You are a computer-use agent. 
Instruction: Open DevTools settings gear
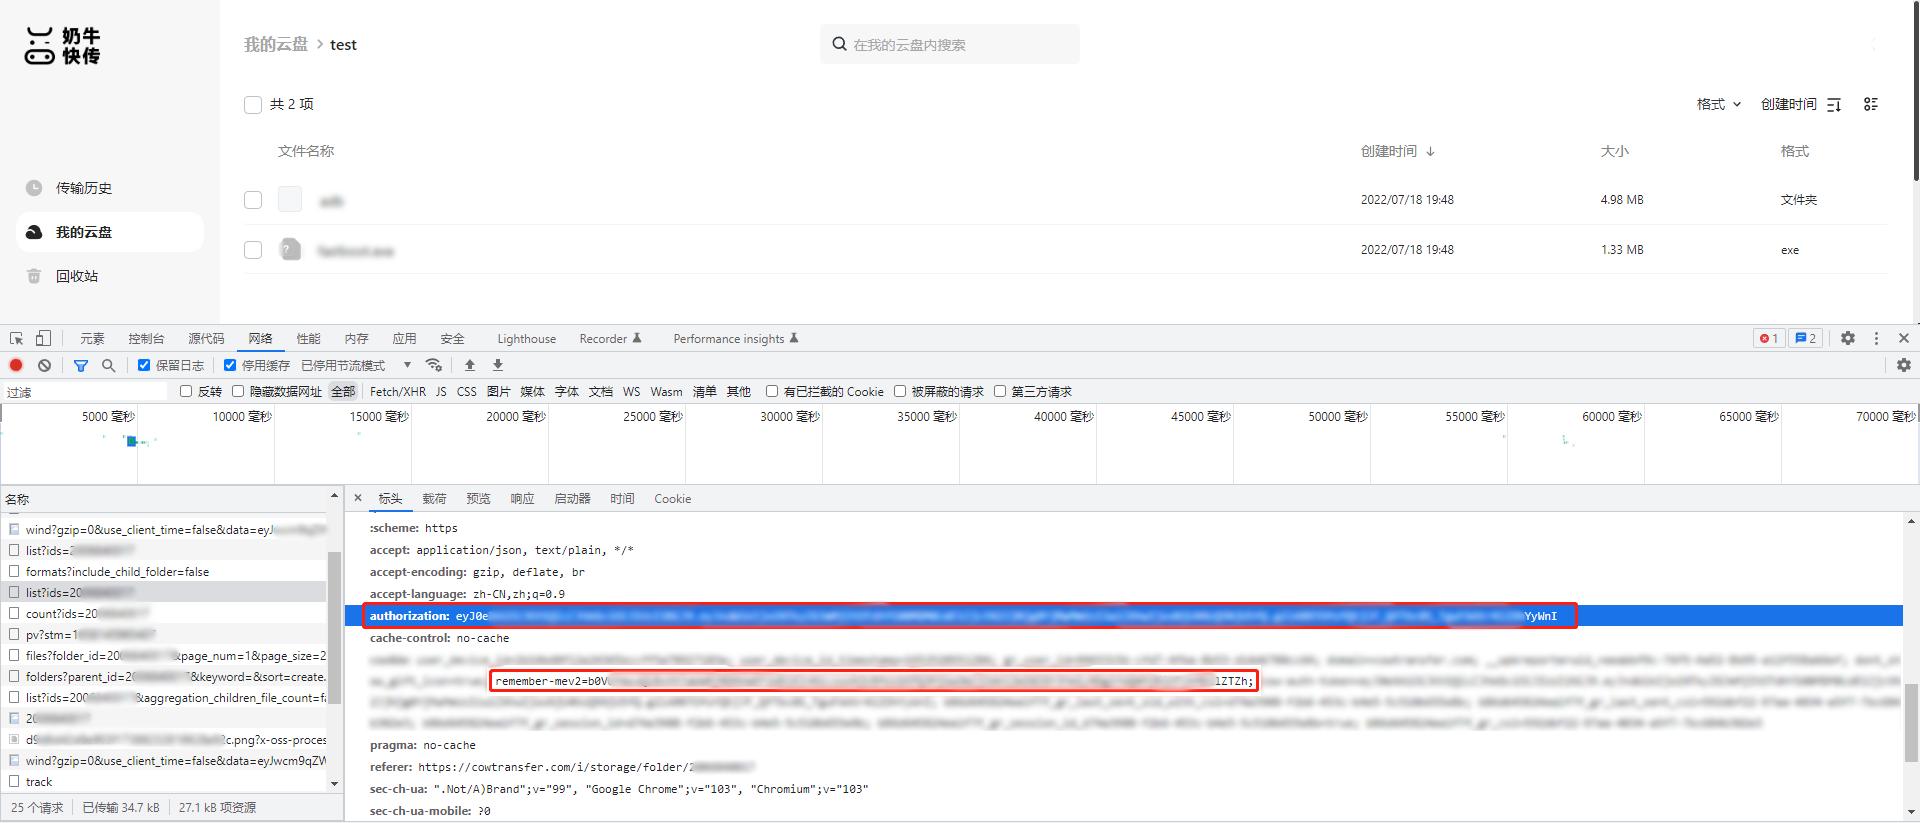1848,339
